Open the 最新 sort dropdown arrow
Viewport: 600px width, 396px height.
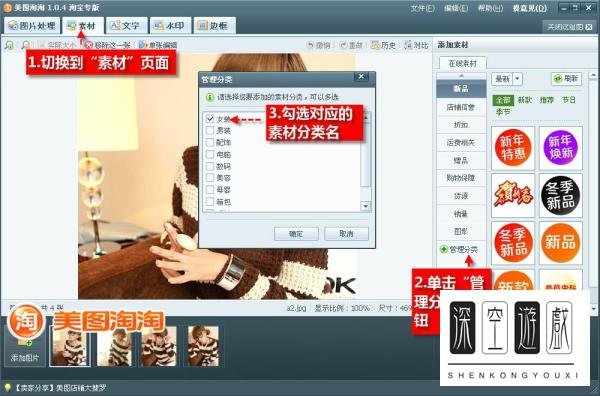click(517, 79)
